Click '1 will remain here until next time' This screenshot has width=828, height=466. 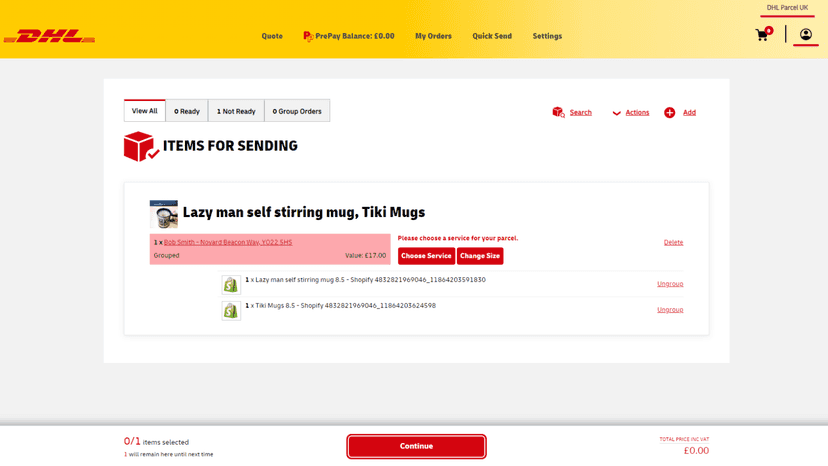click(168, 454)
